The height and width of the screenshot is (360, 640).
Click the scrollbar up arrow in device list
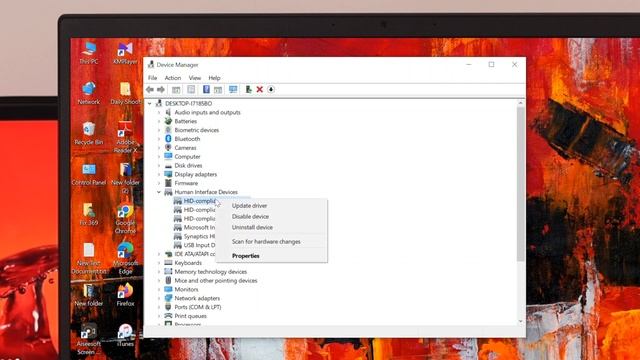tap(520, 103)
